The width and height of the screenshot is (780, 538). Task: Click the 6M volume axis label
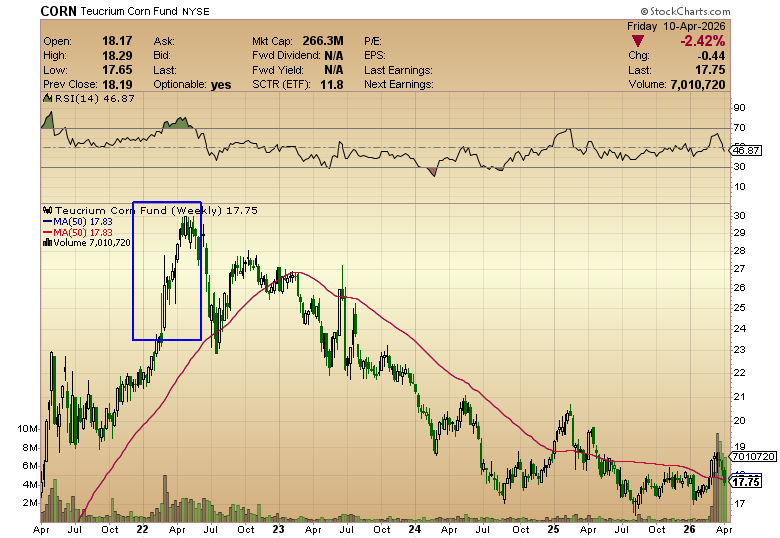(x=30, y=466)
